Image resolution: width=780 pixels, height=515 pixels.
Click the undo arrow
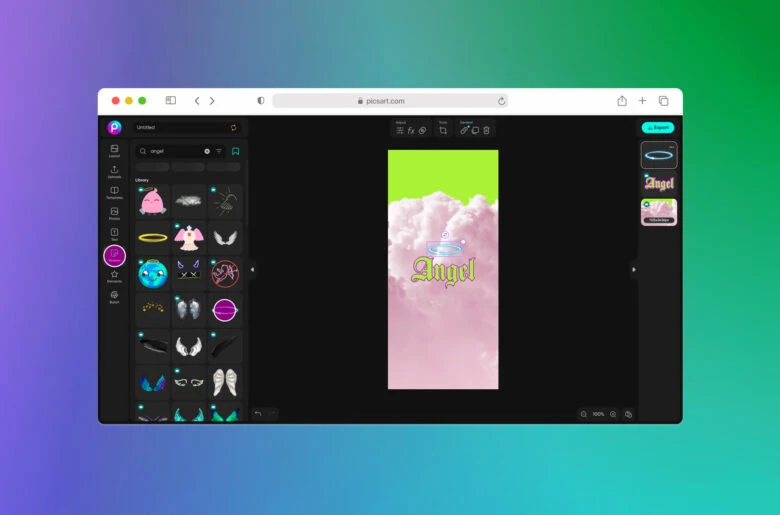[258, 413]
